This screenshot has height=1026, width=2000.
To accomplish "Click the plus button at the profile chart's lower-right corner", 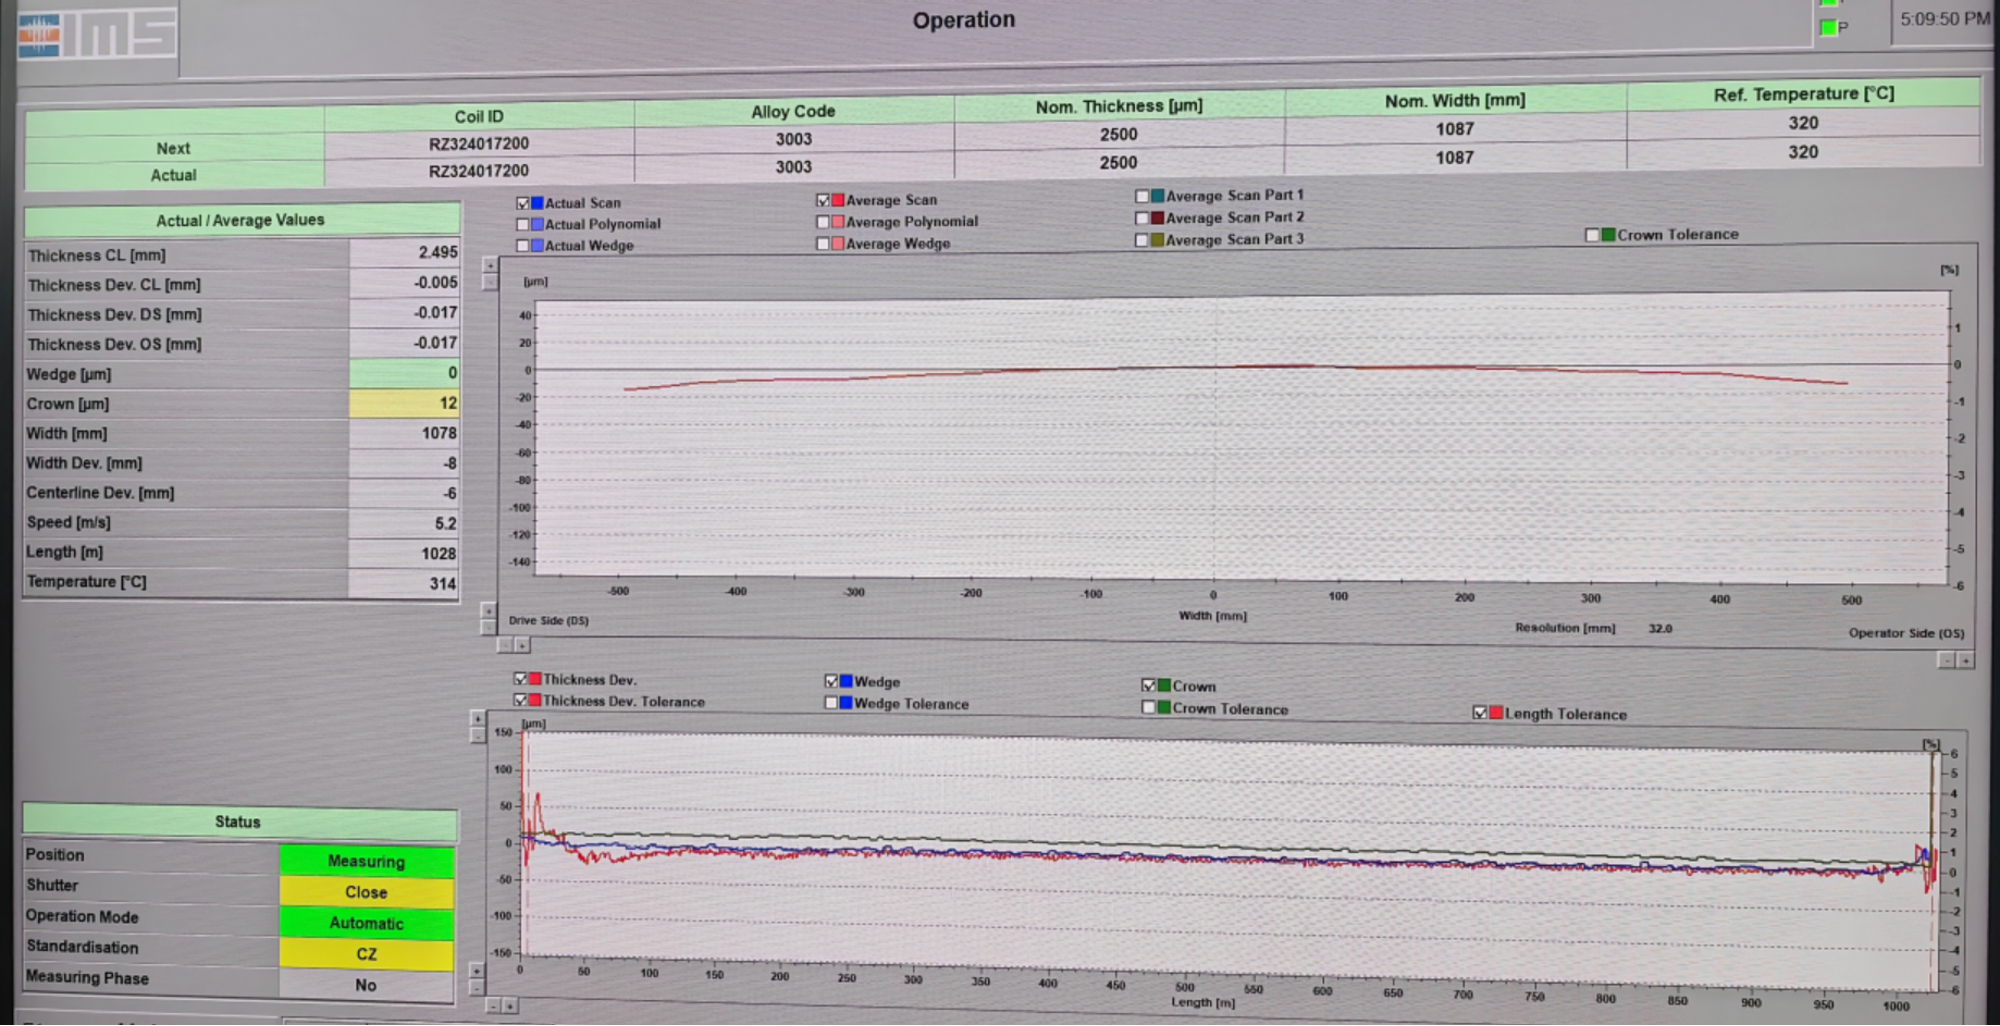I will click(1965, 661).
